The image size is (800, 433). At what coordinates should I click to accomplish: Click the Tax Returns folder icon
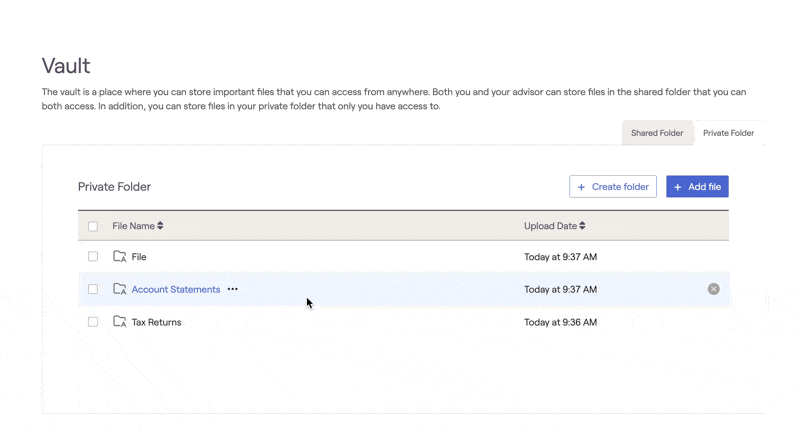pos(120,322)
